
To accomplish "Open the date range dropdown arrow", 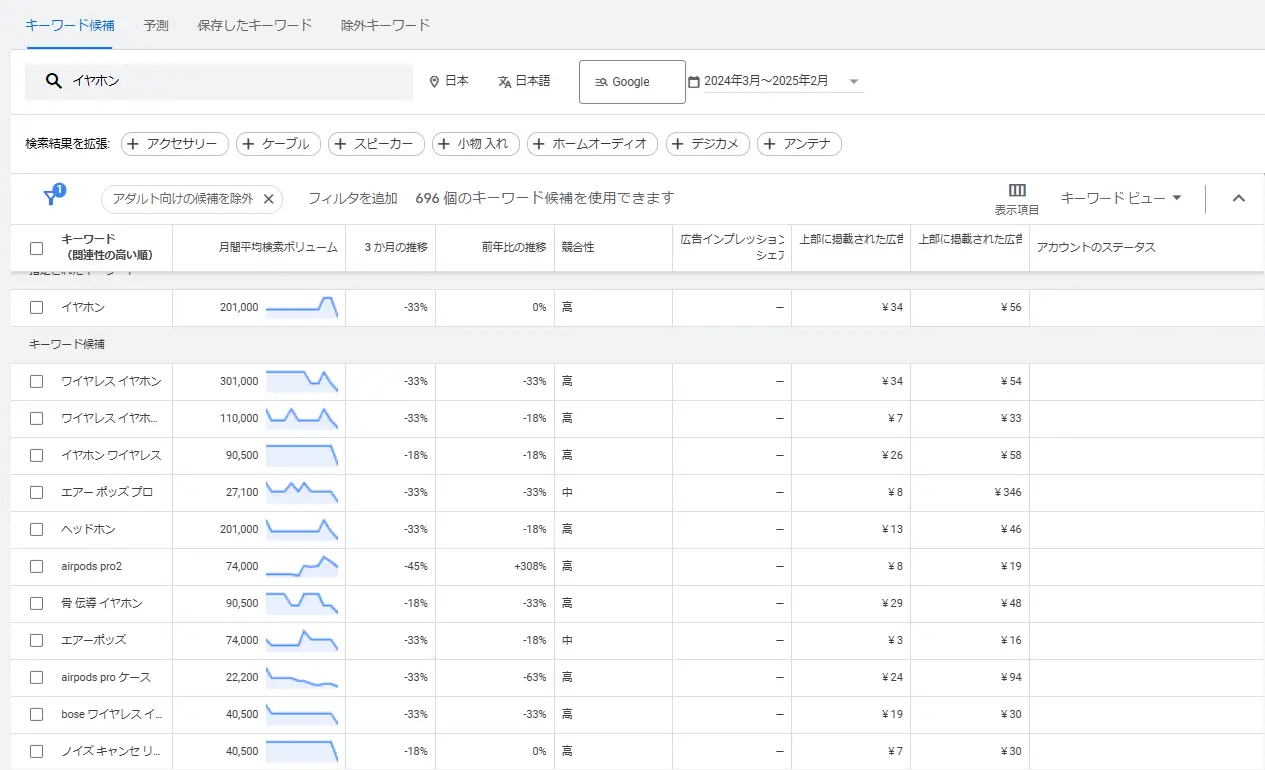I will pos(854,82).
